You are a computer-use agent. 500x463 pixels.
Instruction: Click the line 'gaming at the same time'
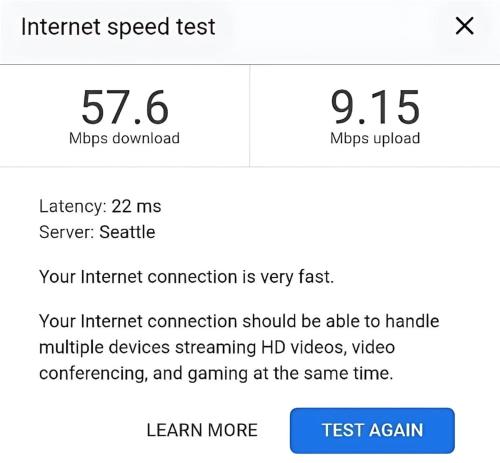[216, 373]
